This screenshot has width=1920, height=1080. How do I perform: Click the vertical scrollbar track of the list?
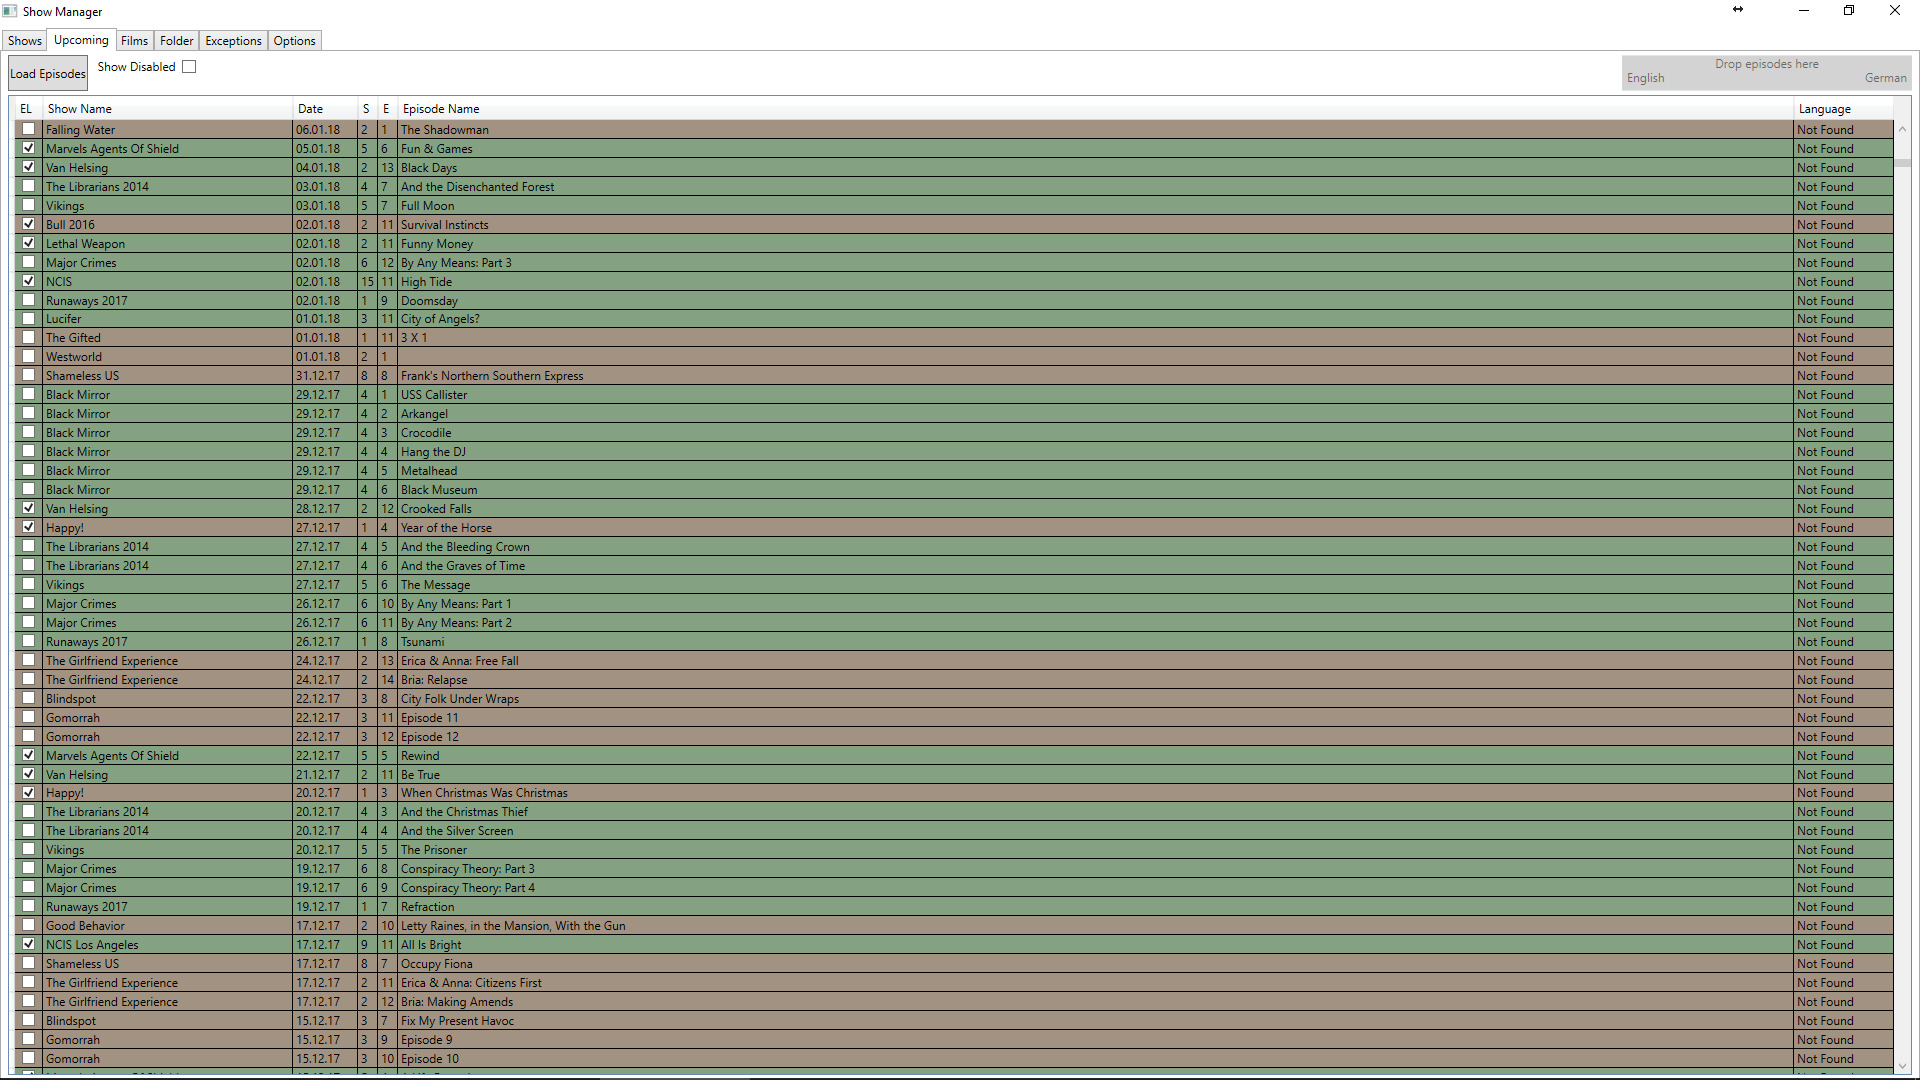[x=1902, y=600]
